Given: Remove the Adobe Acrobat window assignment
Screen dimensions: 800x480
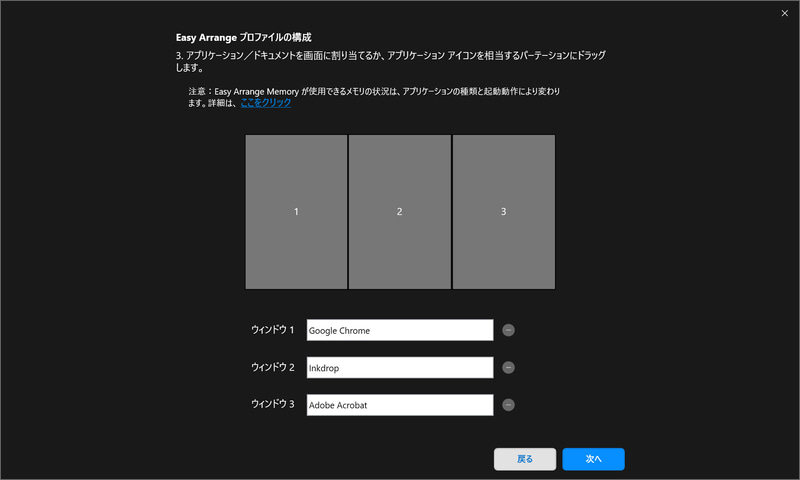Looking at the screenshot, I should [508, 405].
